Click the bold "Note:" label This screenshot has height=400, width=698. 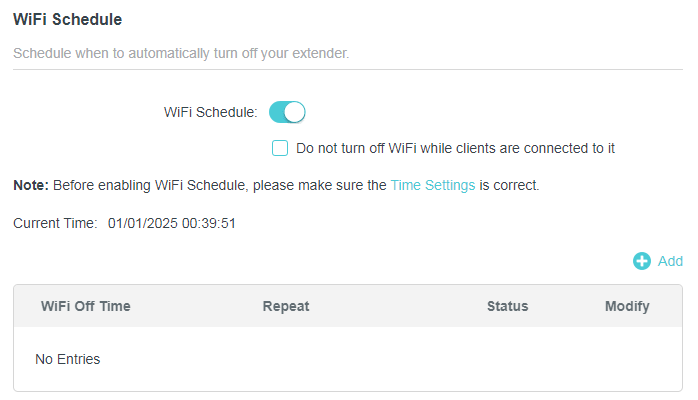click(30, 185)
